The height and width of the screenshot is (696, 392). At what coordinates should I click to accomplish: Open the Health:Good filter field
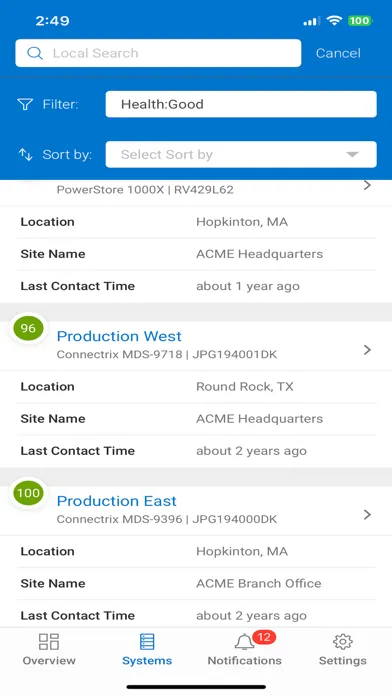[x=241, y=104]
